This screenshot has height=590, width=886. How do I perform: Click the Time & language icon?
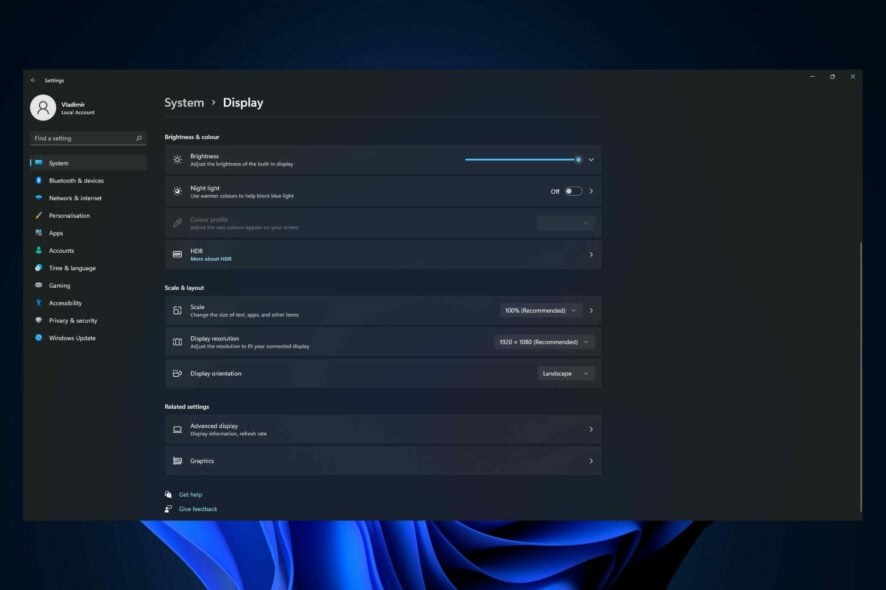pyautogui.click(x=38, y=268)
